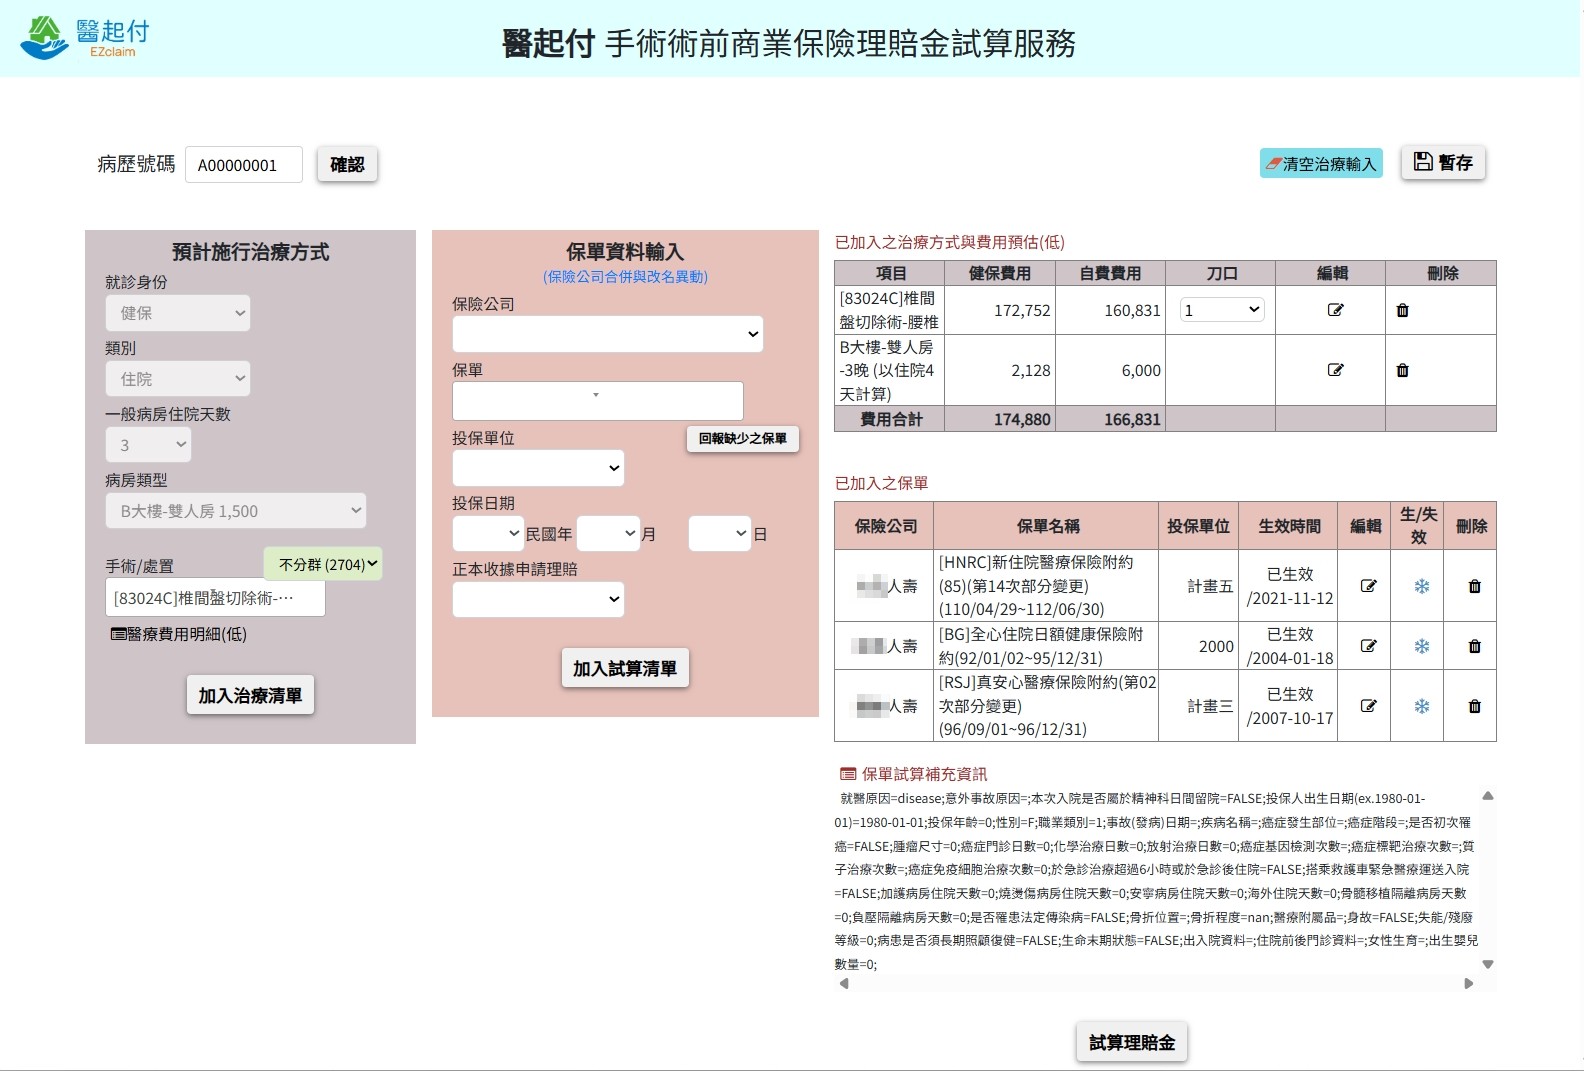Click 試算理賠金 button

click(x=1132, y=1042)
